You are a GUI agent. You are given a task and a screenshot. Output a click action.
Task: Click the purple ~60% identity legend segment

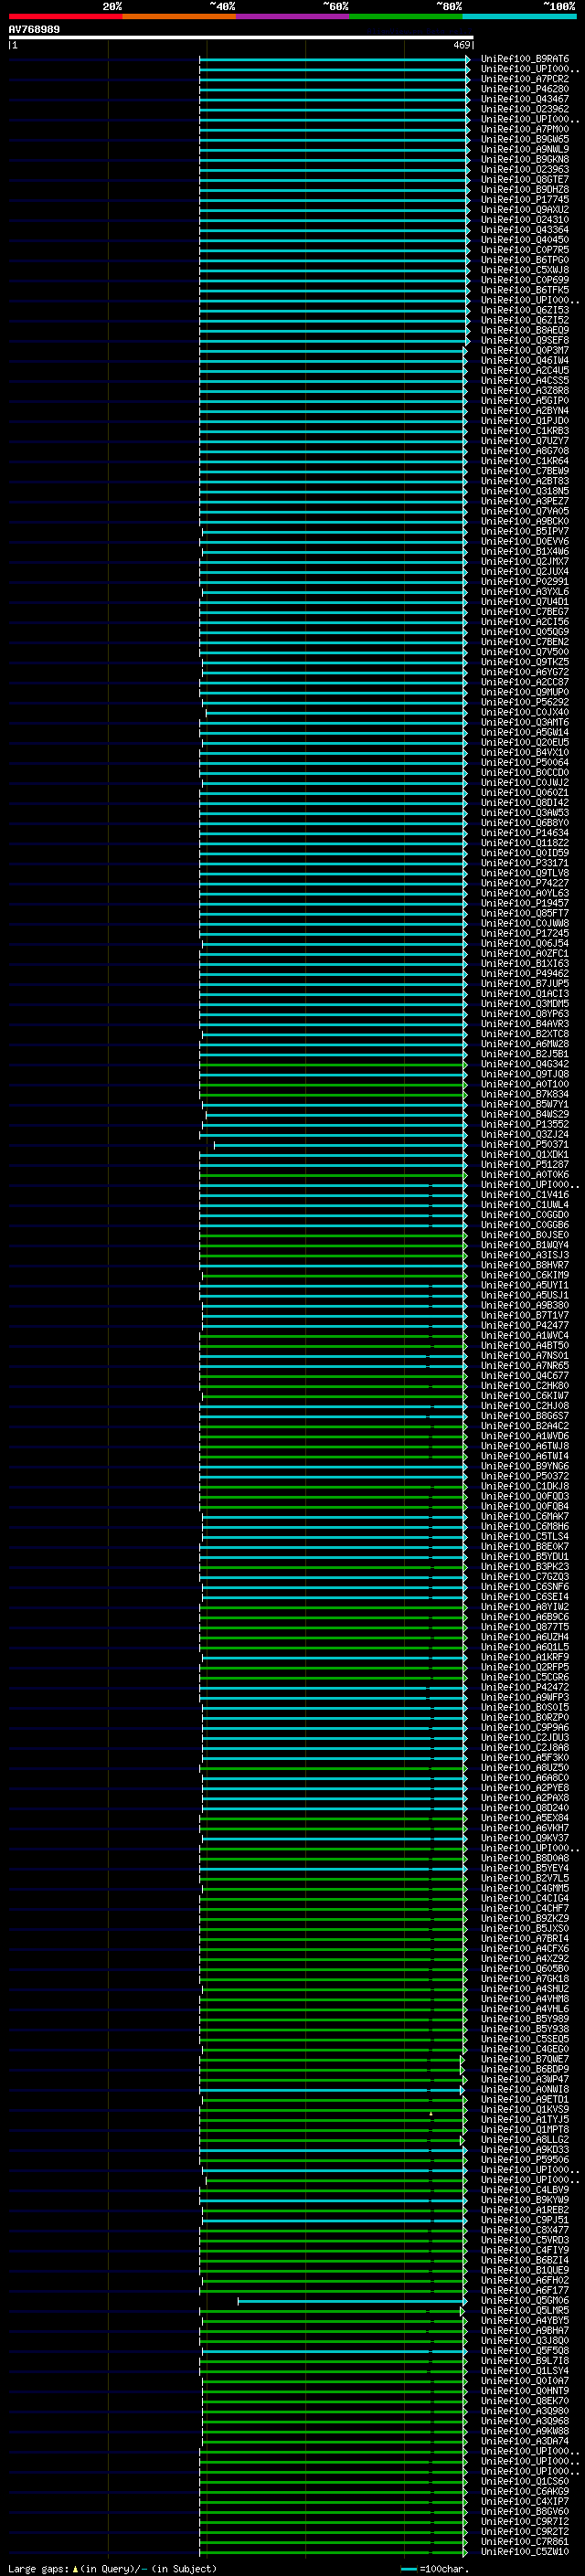[292, 16]
